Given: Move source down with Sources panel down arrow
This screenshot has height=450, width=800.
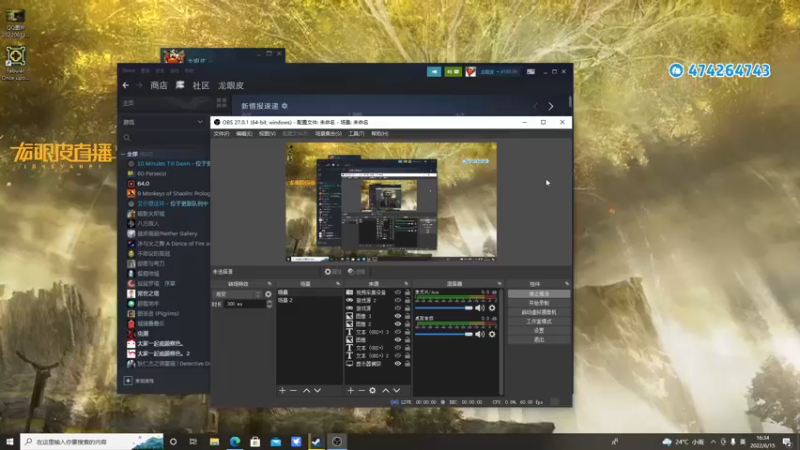Looking at the screenshot, I should pos(396,390).
